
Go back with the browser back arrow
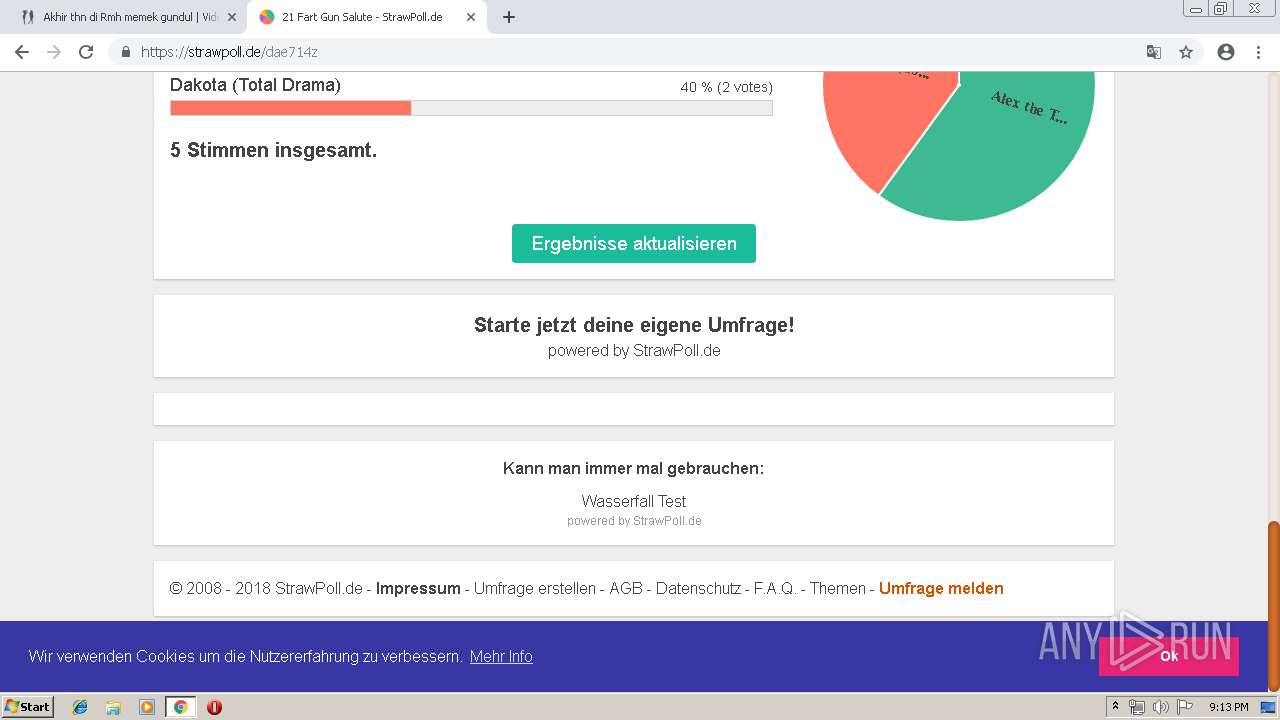(x=22, y=52)
